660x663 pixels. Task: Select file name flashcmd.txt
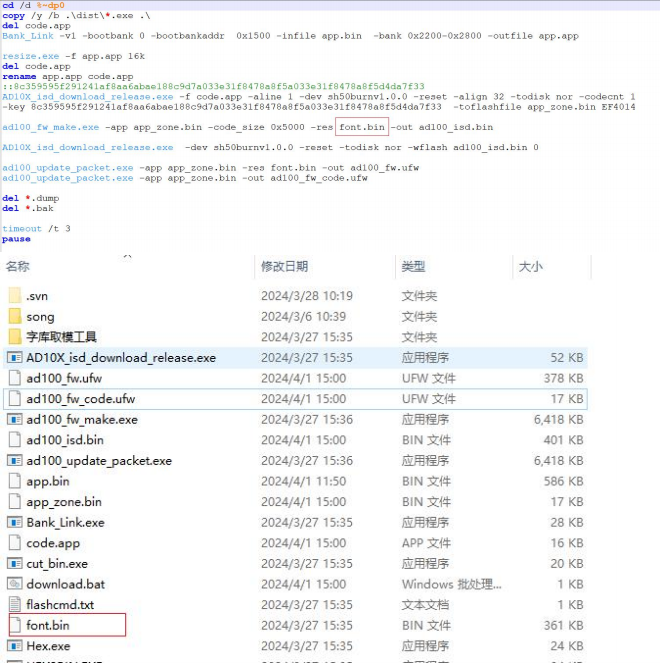coord(60,605)
